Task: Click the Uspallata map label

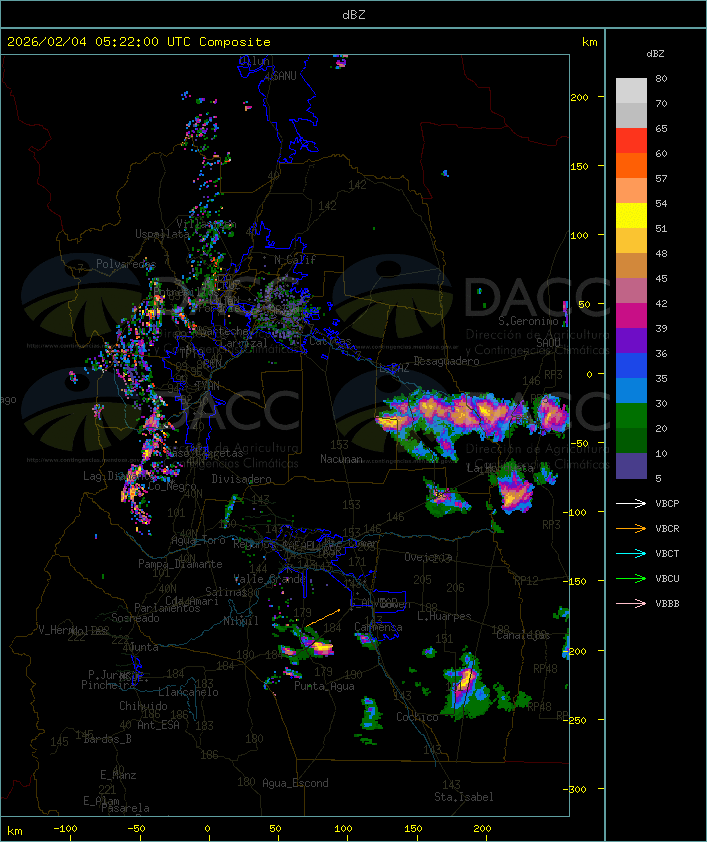Action: pos(162,234)
